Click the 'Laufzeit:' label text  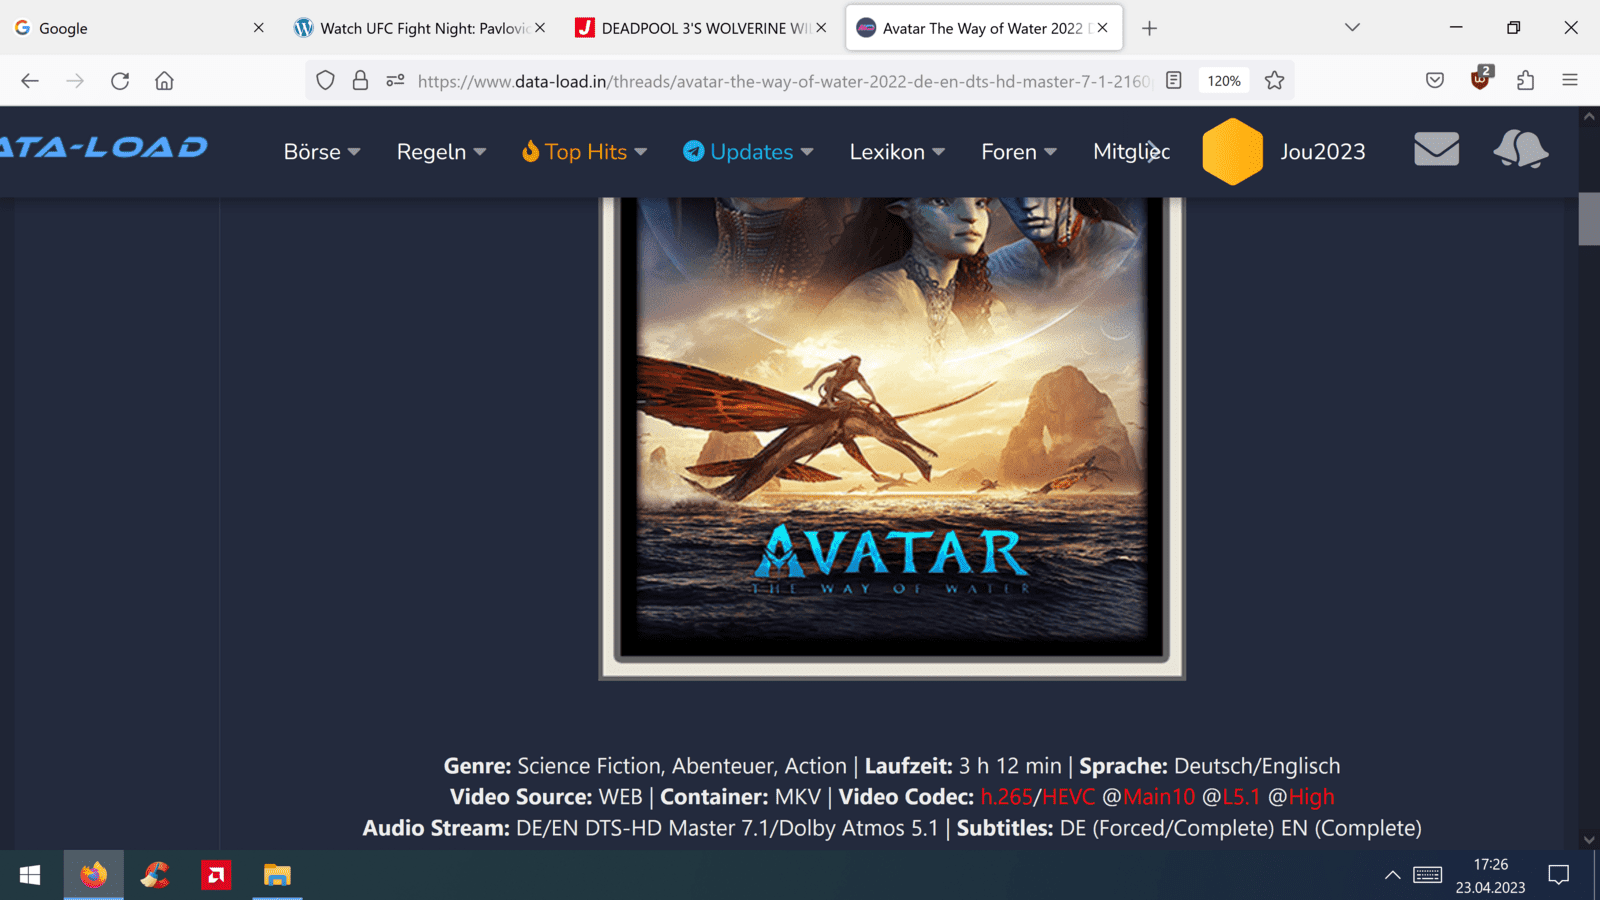click(909, 766)
